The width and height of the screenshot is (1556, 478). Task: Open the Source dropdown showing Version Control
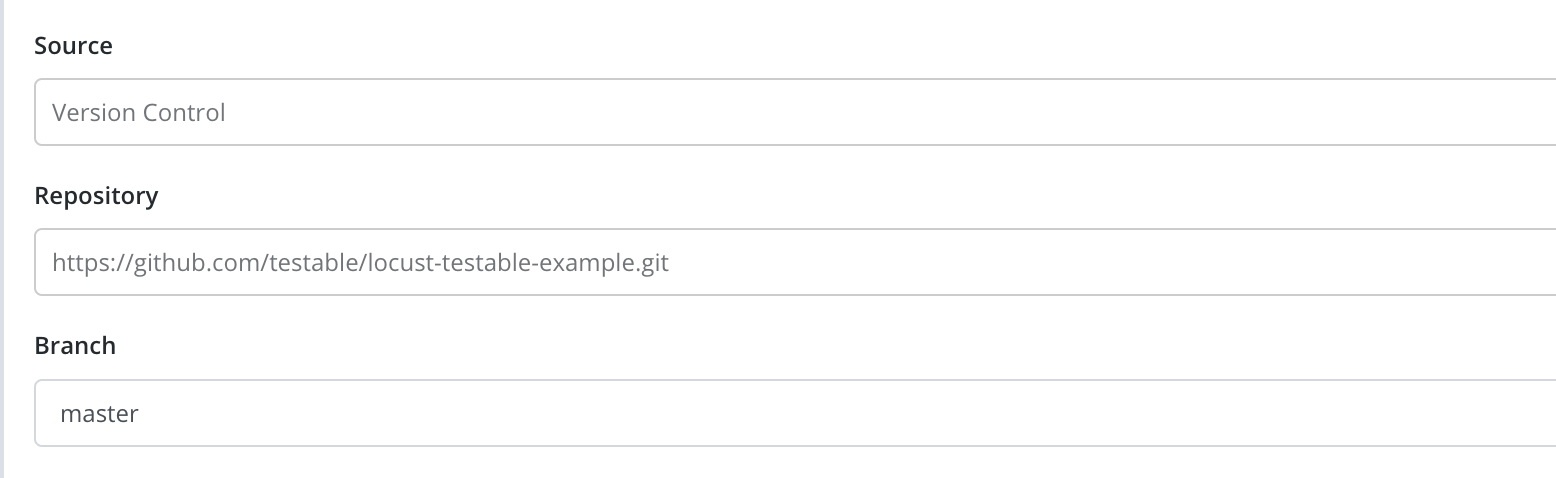pyautogui.click(x=795, y=112)
